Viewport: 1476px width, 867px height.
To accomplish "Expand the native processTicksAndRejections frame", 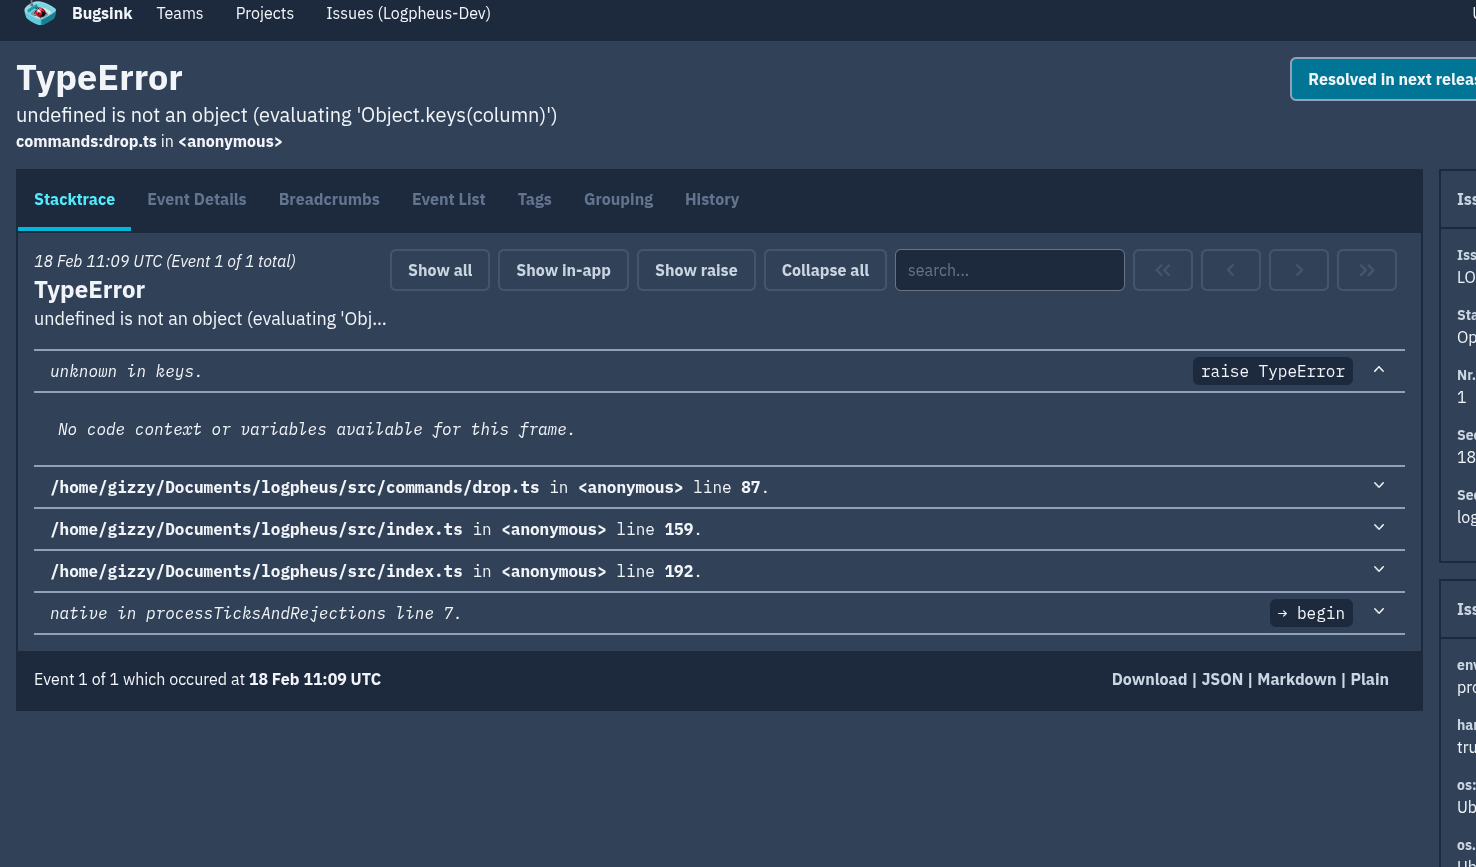I will point(1379,612).
